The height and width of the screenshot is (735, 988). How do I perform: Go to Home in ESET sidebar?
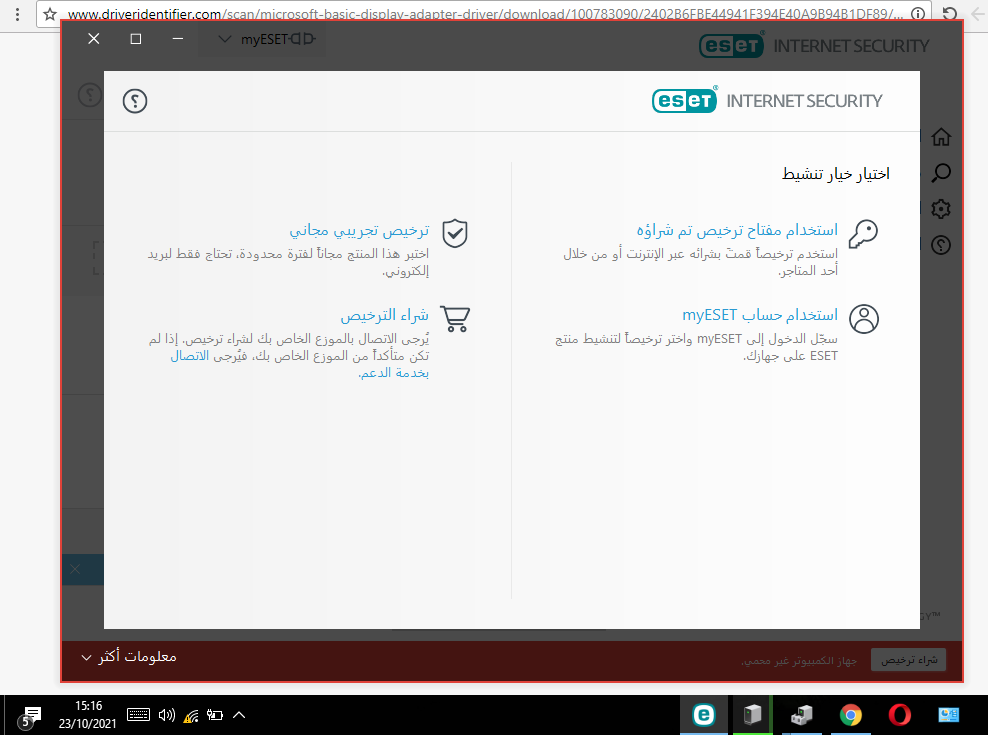tap(941, 137)
